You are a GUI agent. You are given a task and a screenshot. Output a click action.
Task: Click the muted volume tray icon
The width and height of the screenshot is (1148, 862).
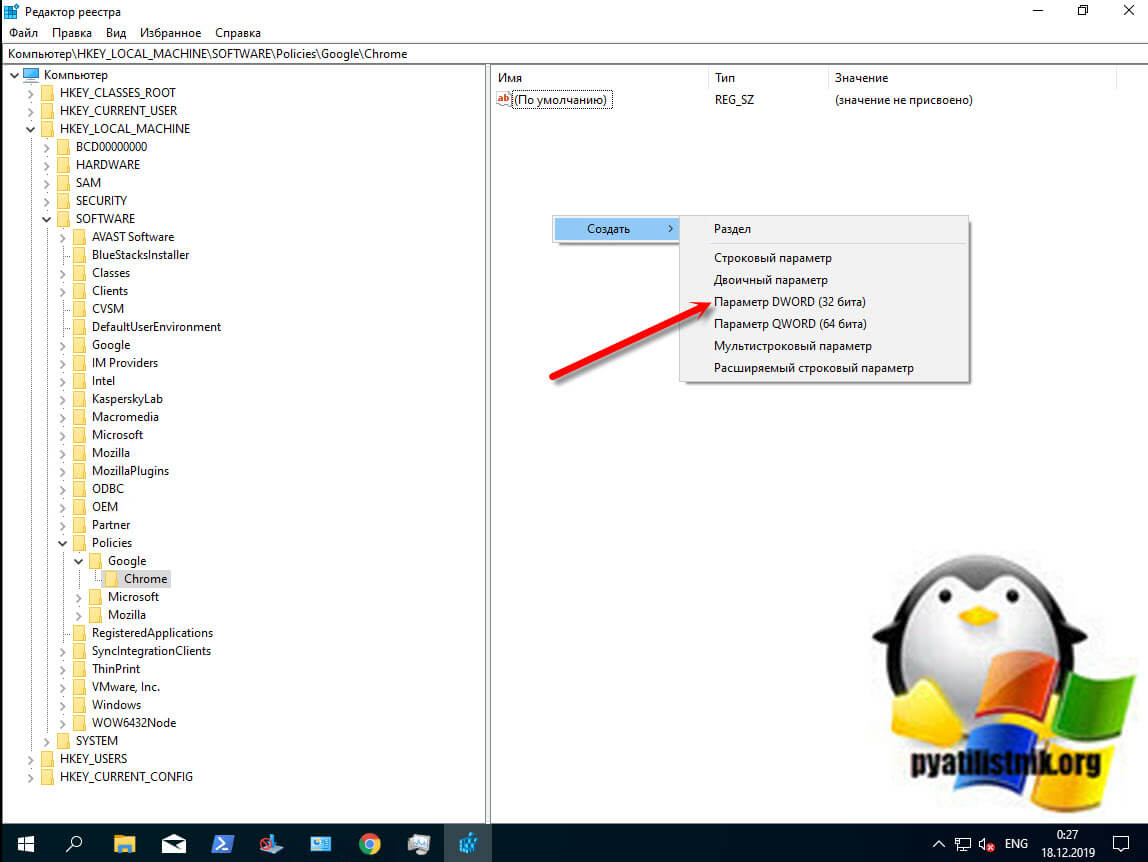[x=987, y=844]
